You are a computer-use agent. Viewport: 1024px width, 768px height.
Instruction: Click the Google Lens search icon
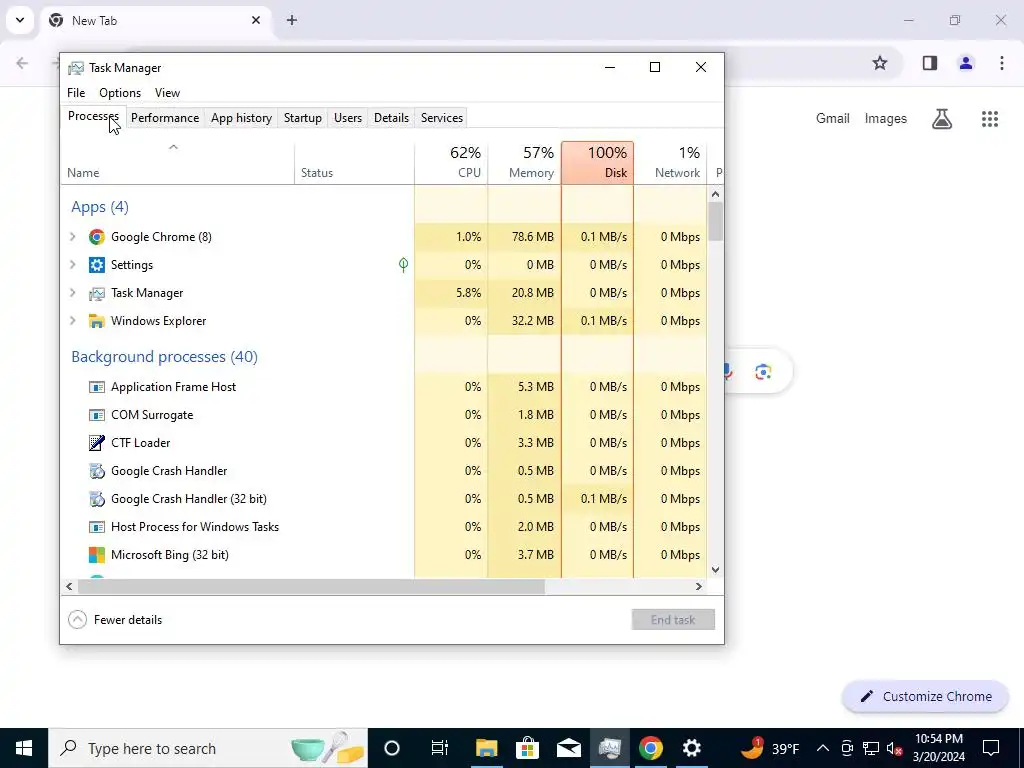[763, 372]
